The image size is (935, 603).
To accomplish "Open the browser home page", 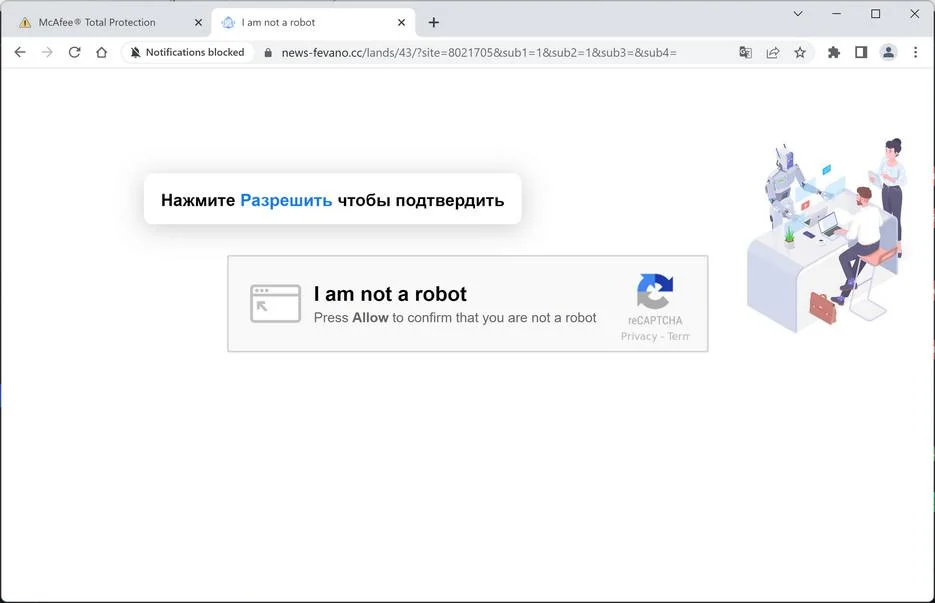I will click(x=102, y=52).
